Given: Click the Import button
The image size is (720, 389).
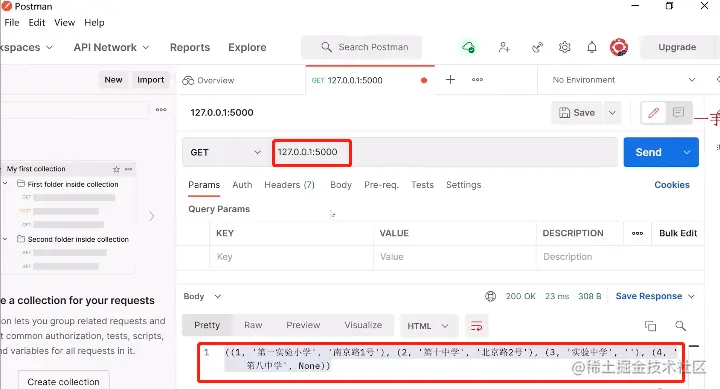Looking at the screenshot, I should coord(151,80).
